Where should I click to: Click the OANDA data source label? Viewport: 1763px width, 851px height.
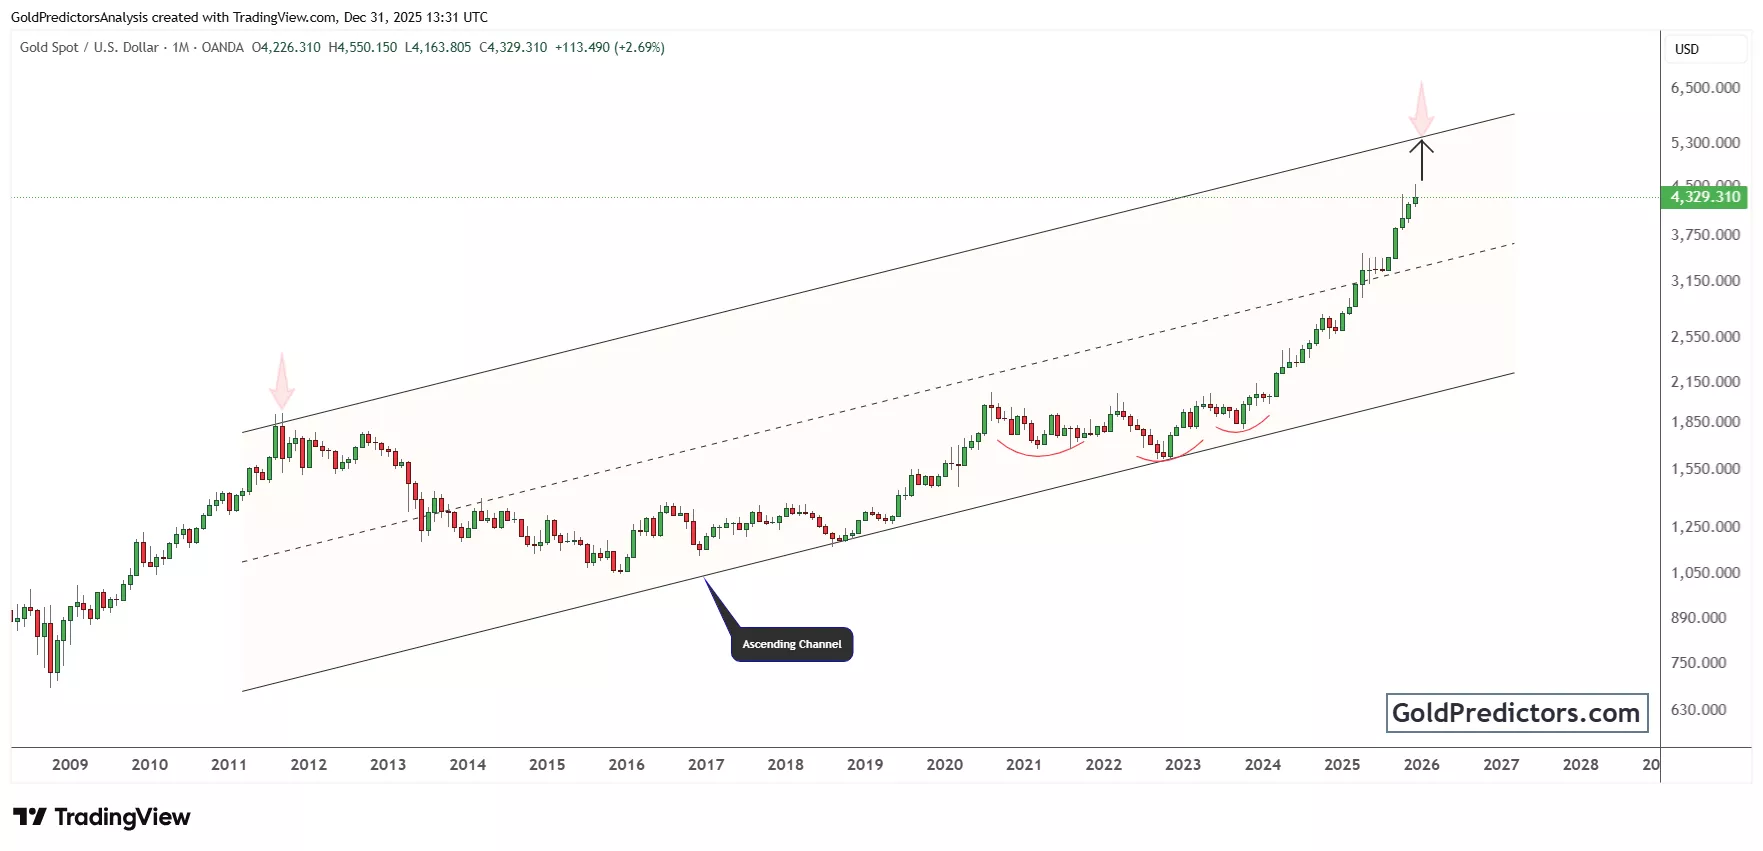(222, 47)
